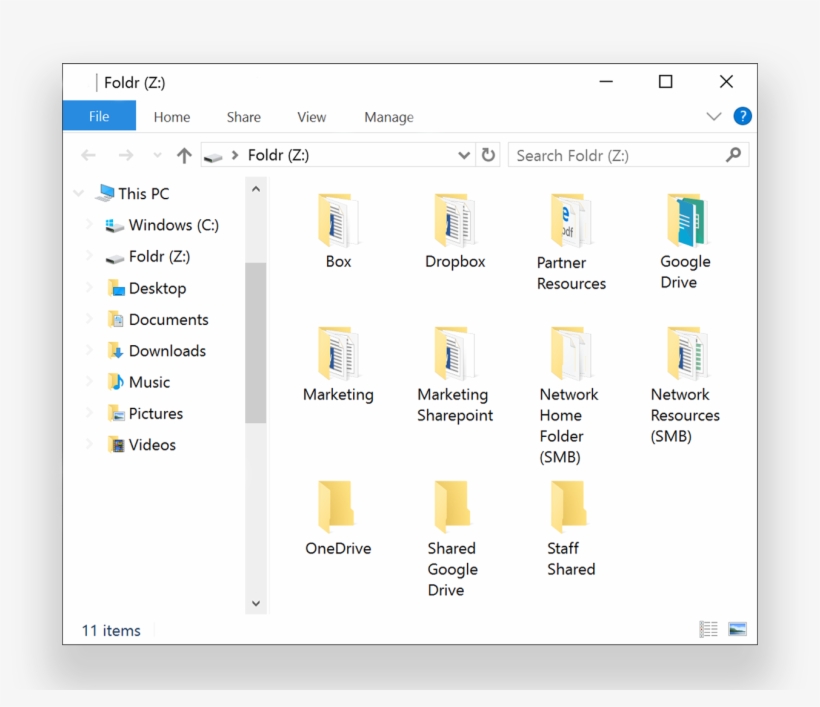Open the Shared Google Drive folder icon
Screen dimensions: 820x707
[x=453, y=506]
